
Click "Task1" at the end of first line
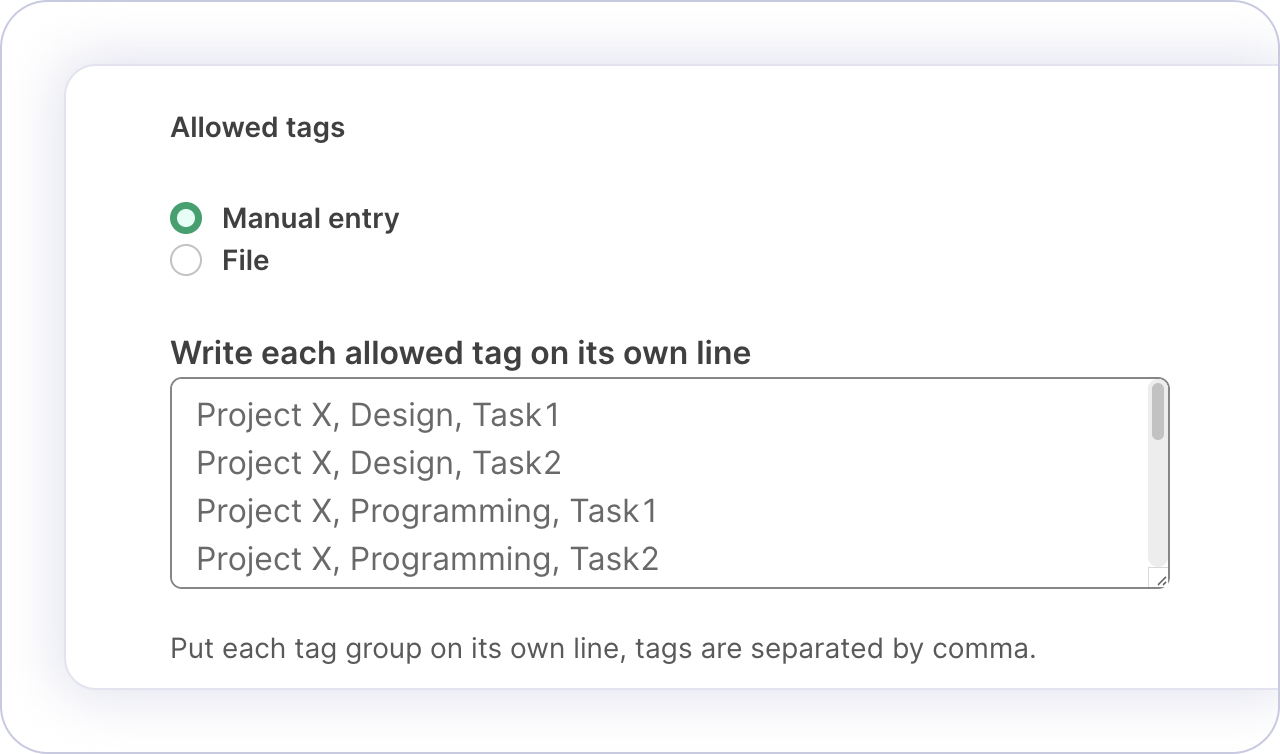(x=516, y=415)
